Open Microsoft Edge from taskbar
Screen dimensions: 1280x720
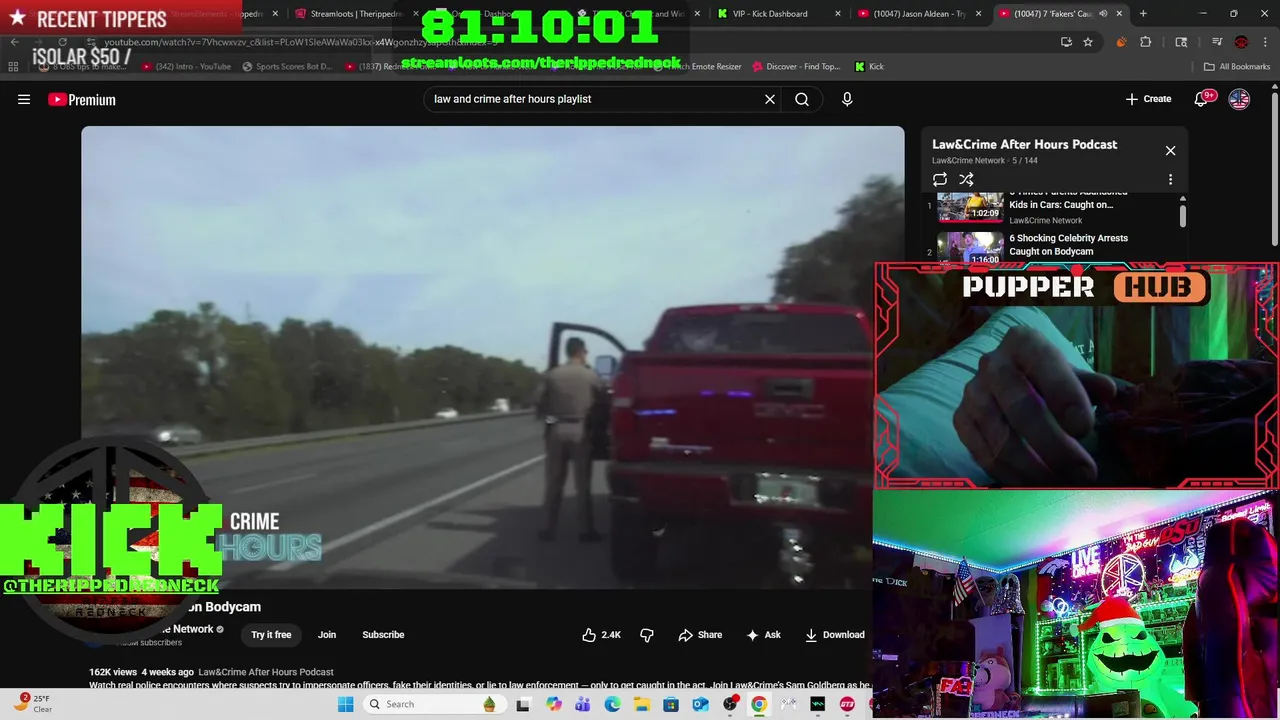coord(612,704)
